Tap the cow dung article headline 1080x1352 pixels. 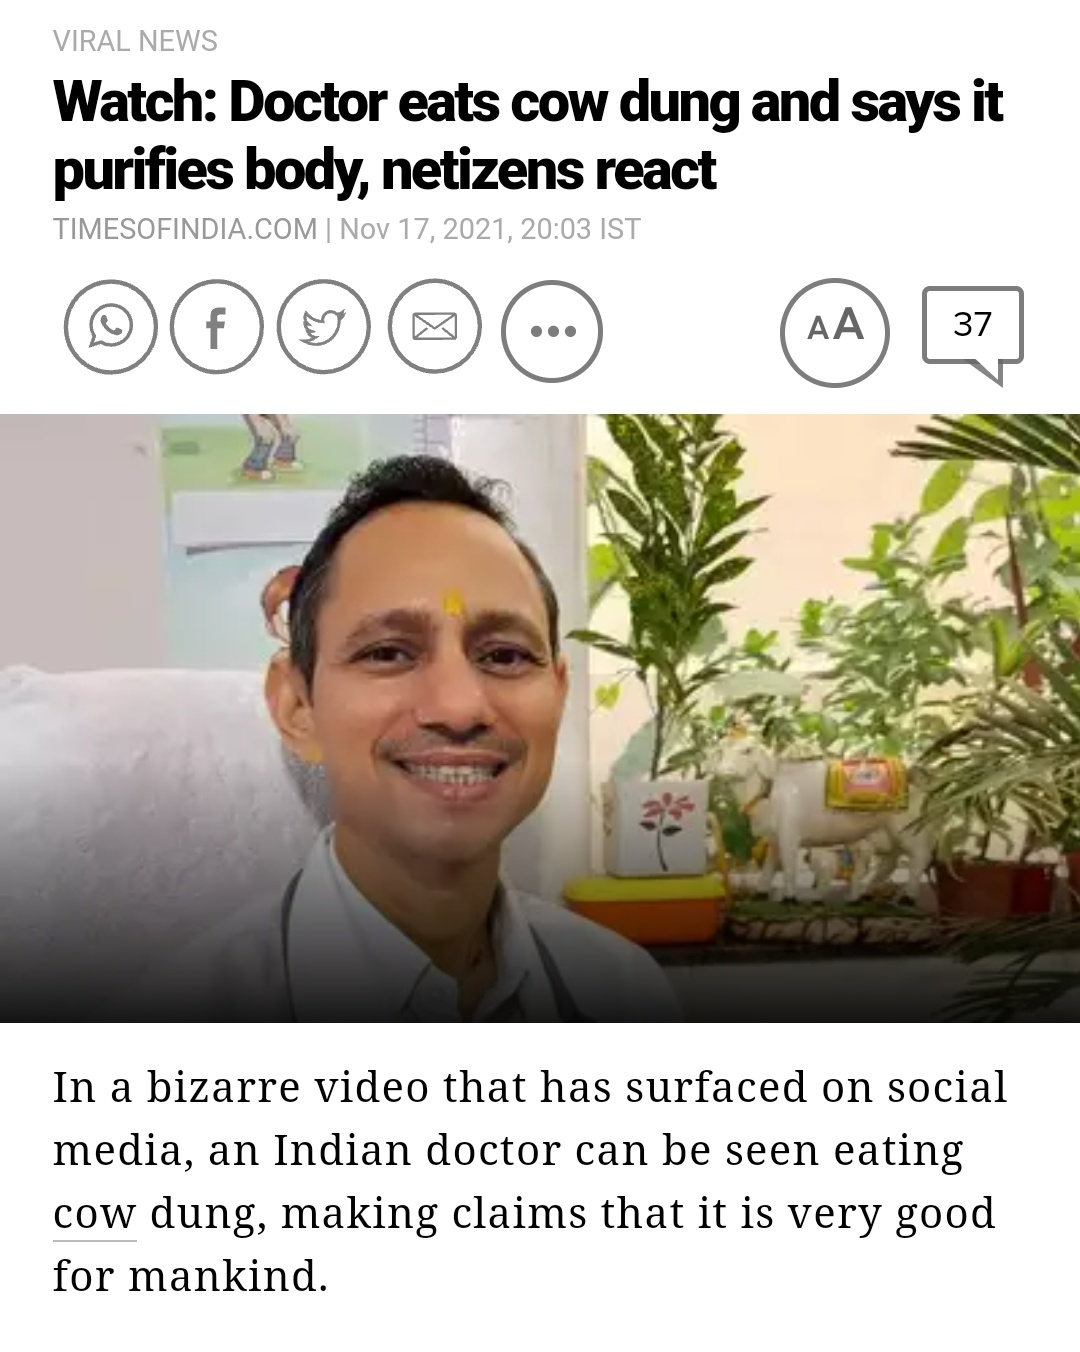coord(528,135)
